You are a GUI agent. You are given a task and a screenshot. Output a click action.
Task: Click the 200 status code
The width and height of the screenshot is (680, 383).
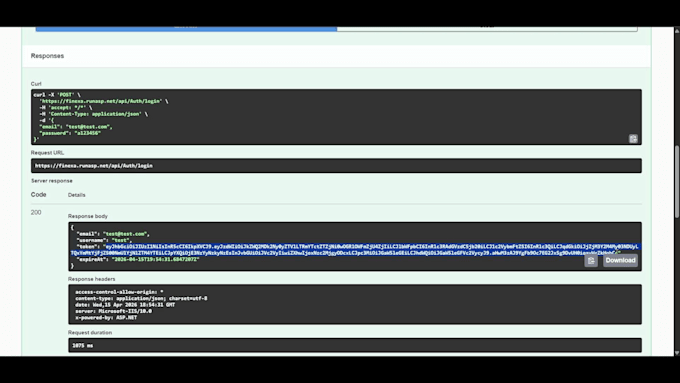click(x=36, y=213)
